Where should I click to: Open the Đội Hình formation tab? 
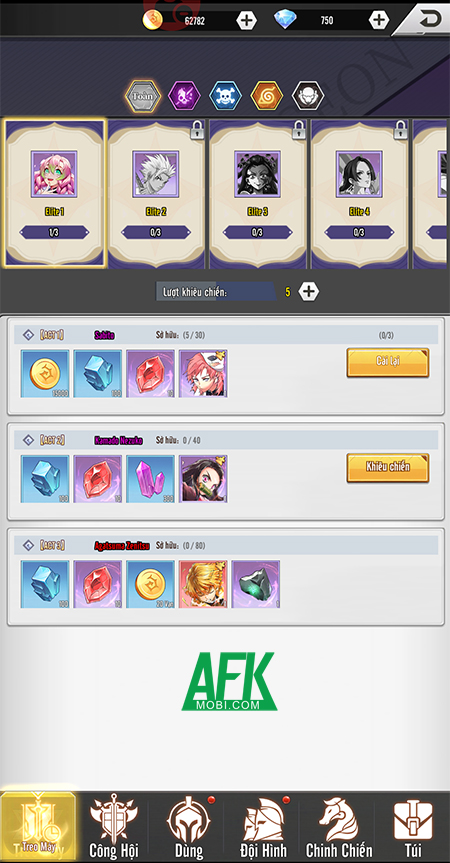(262, 827)
